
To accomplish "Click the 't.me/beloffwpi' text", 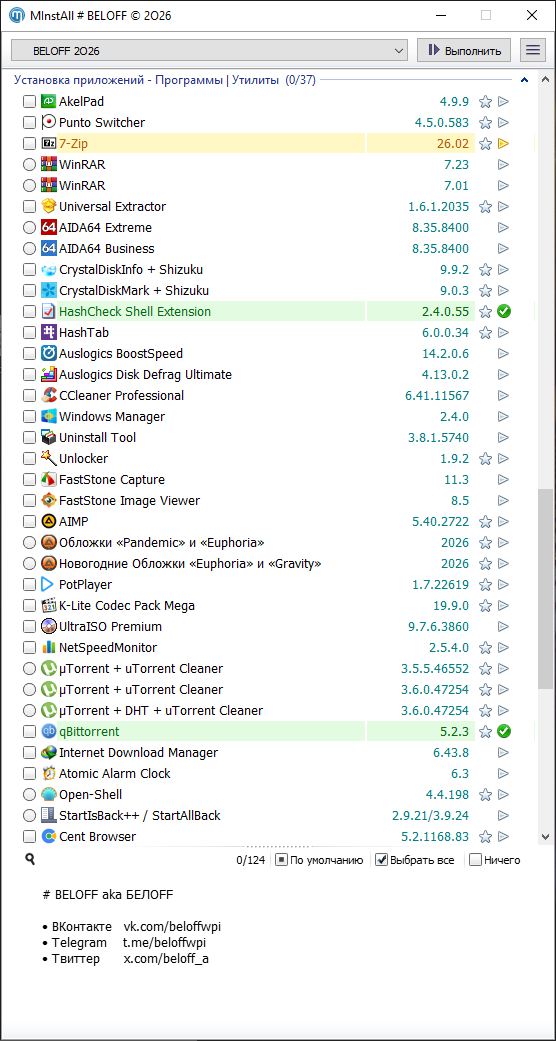I will [x=165, y=943].
